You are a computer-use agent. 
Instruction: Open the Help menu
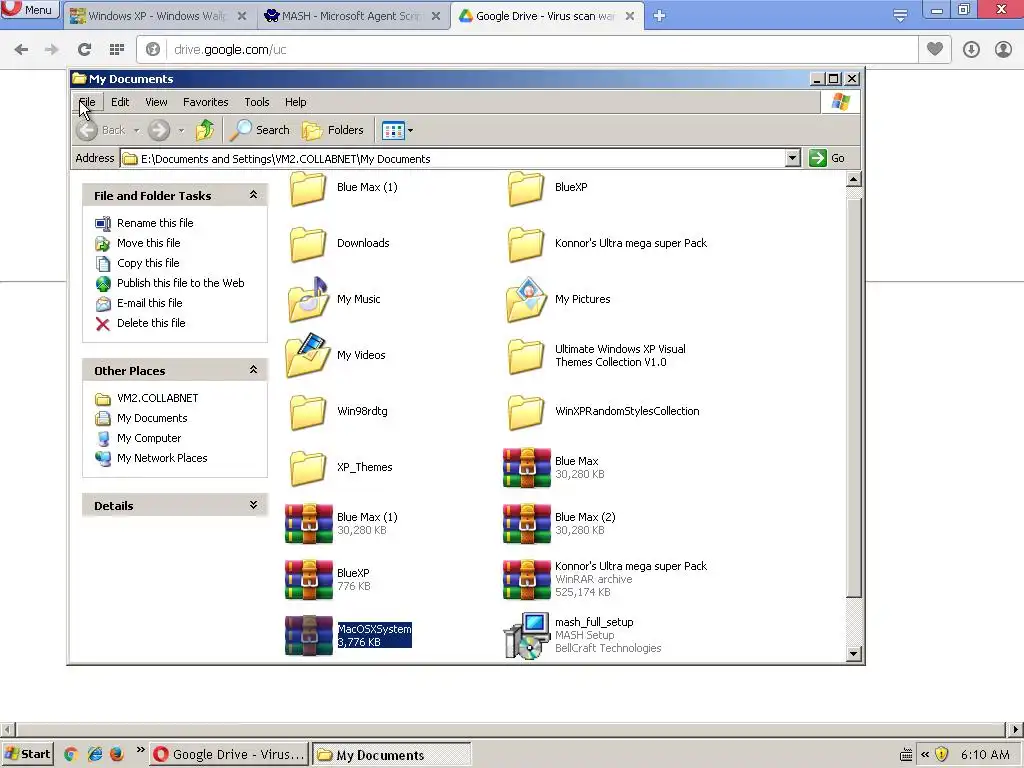click(296, 102)
